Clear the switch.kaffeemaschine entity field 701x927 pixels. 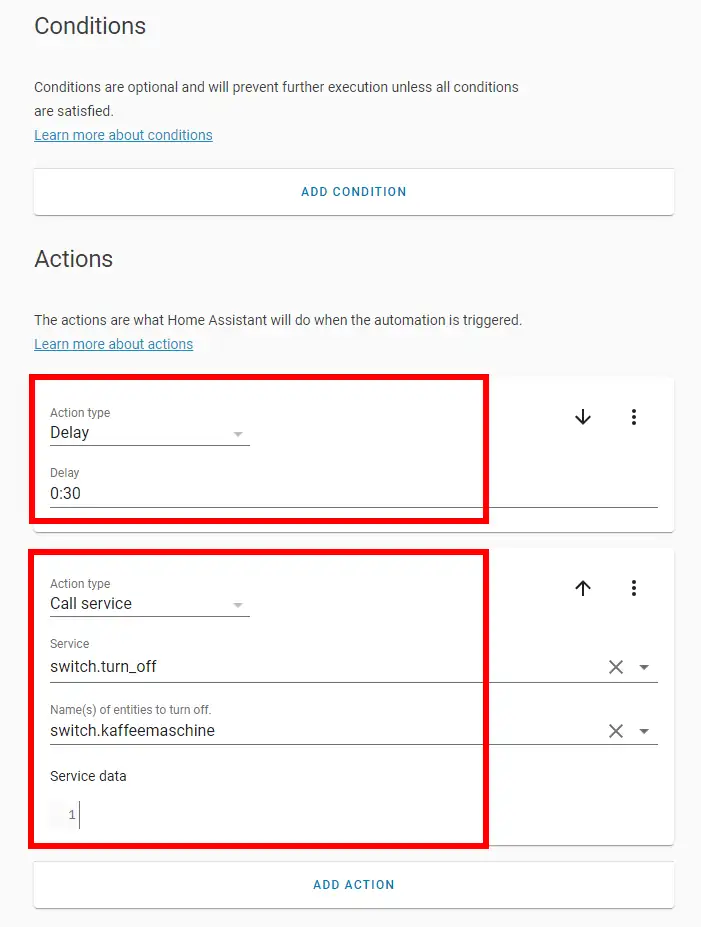pos(616,731)
